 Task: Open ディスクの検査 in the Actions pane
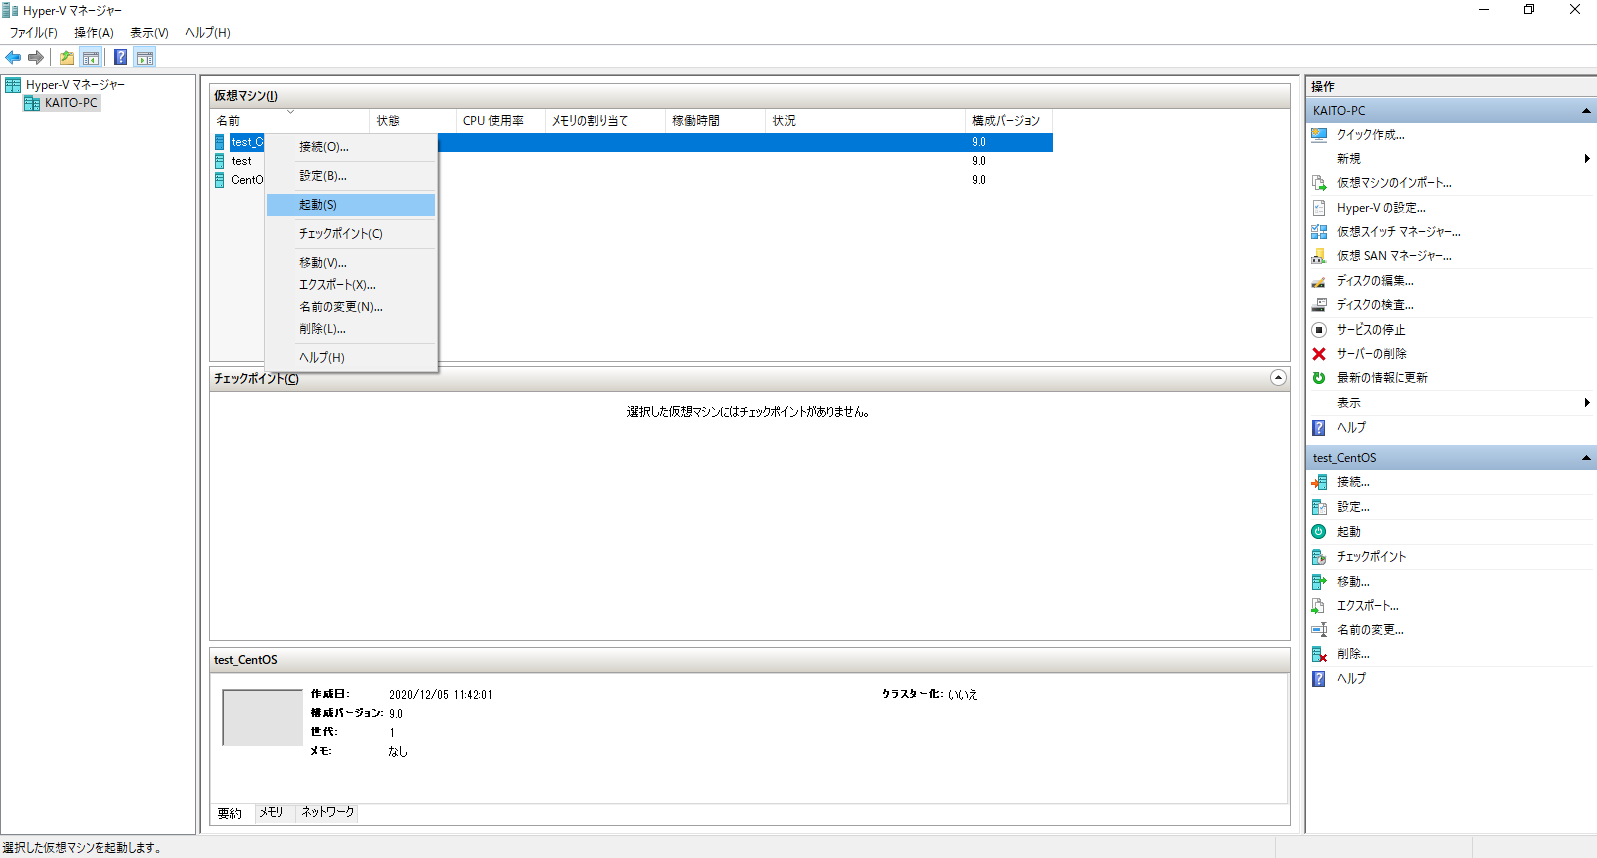(1375, 305)
